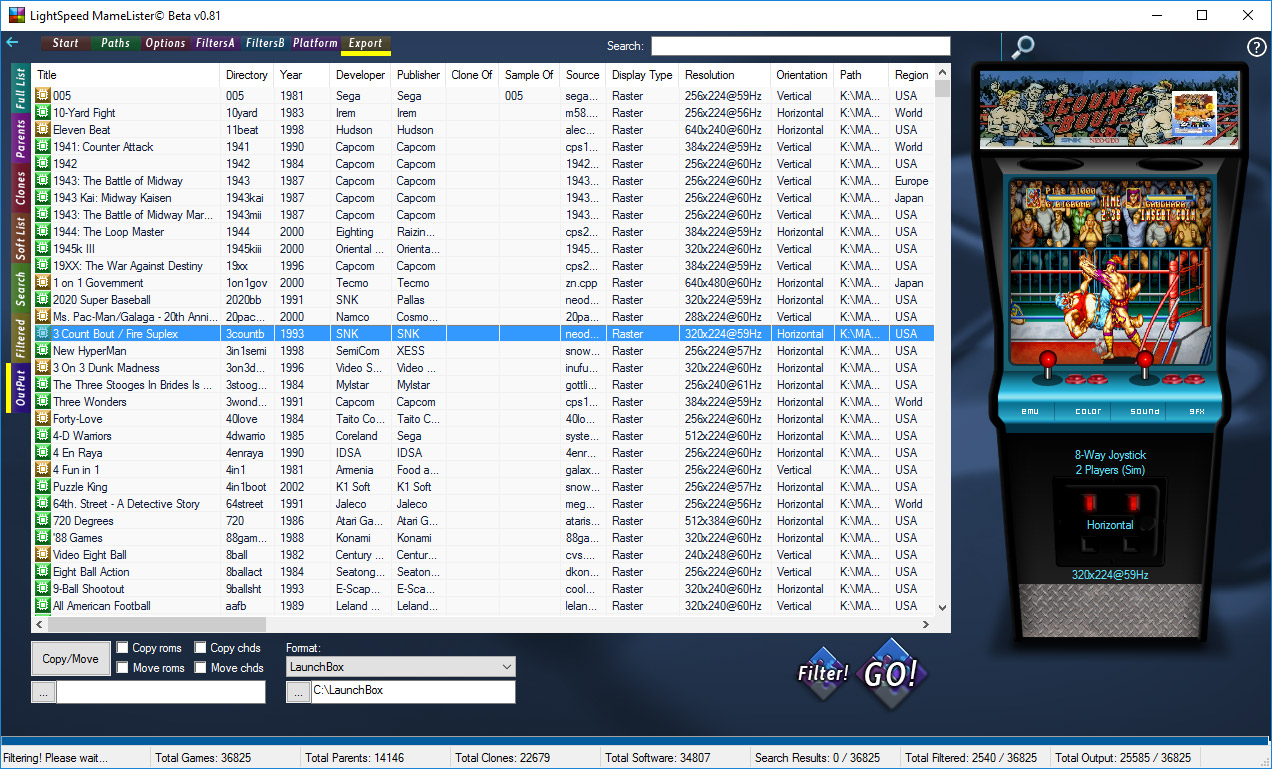The width and height of the screenshot is (1272, 769).
Task: Select the Export tab
Action: pyautogui.click(x=365, y=43)
